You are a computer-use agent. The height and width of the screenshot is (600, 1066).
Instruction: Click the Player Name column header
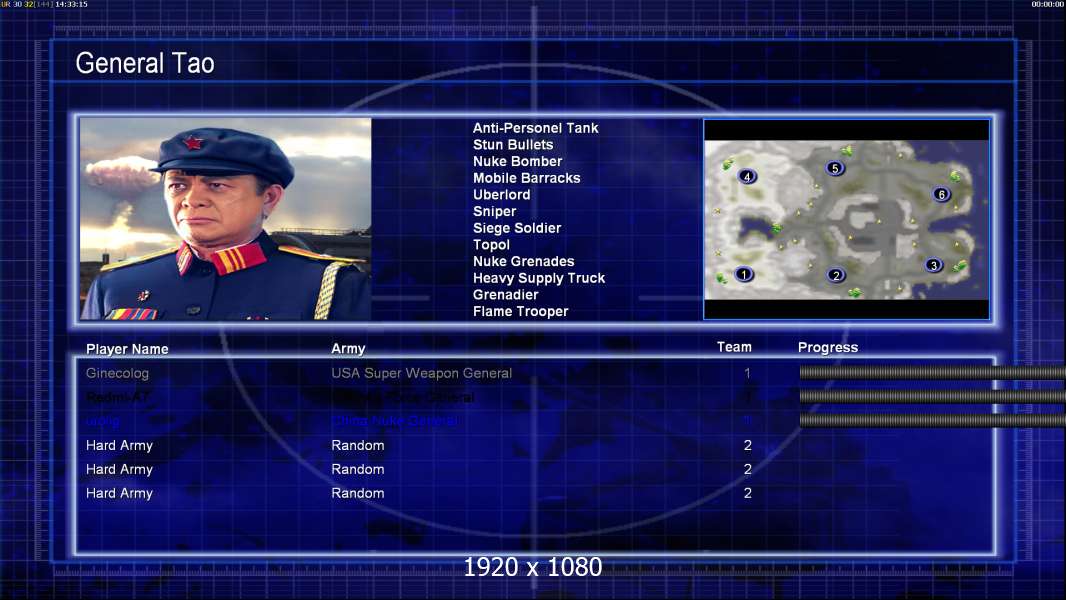pyautogui.click(x=127, y=349)
